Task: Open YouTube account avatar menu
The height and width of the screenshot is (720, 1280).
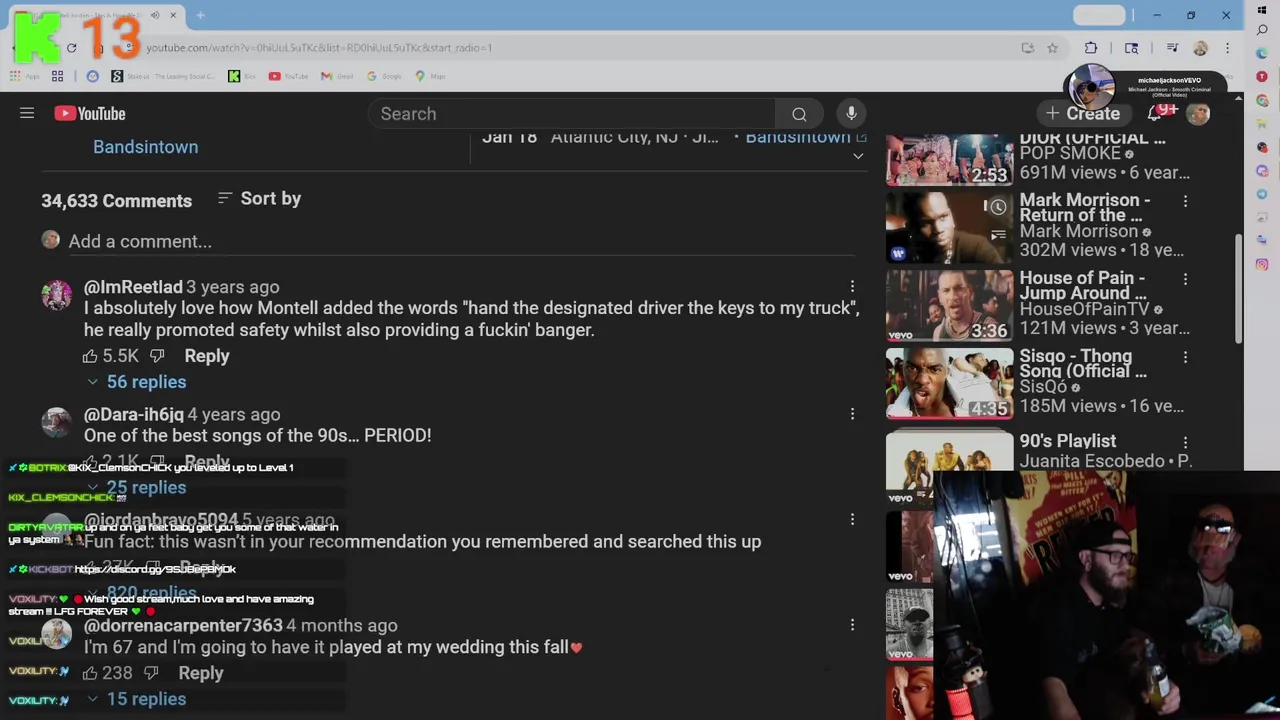Action: tap(1198, 114)
